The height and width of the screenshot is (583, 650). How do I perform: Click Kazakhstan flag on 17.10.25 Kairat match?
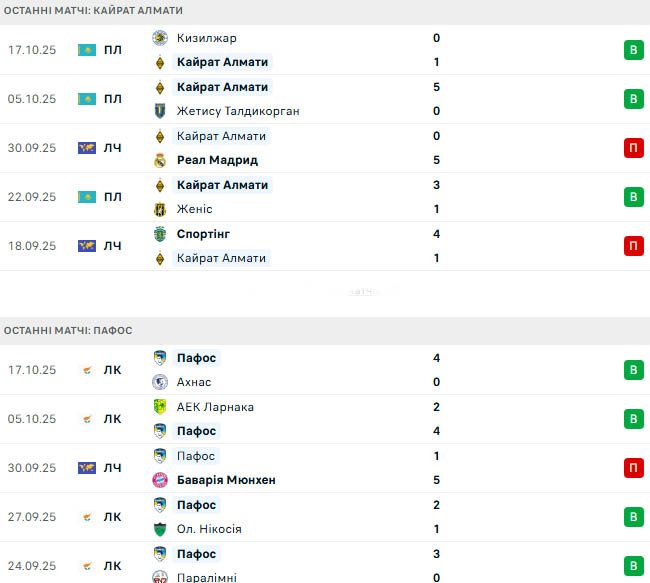tap(87, 50)
